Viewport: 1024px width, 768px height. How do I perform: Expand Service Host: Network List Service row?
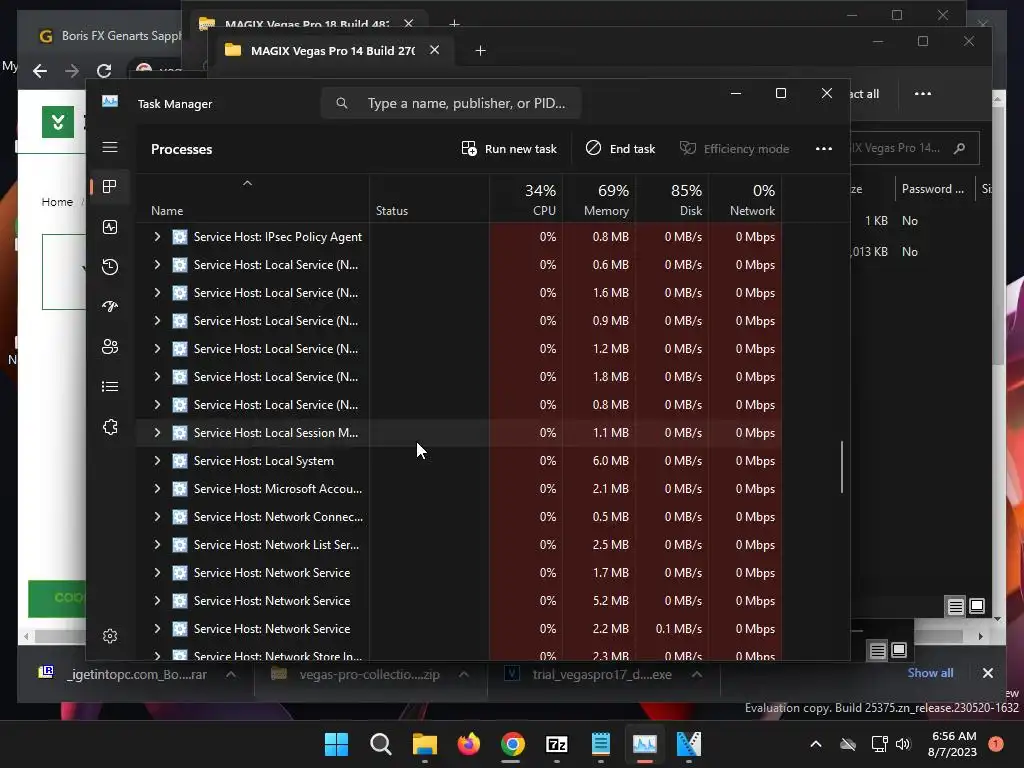point(157,545)
